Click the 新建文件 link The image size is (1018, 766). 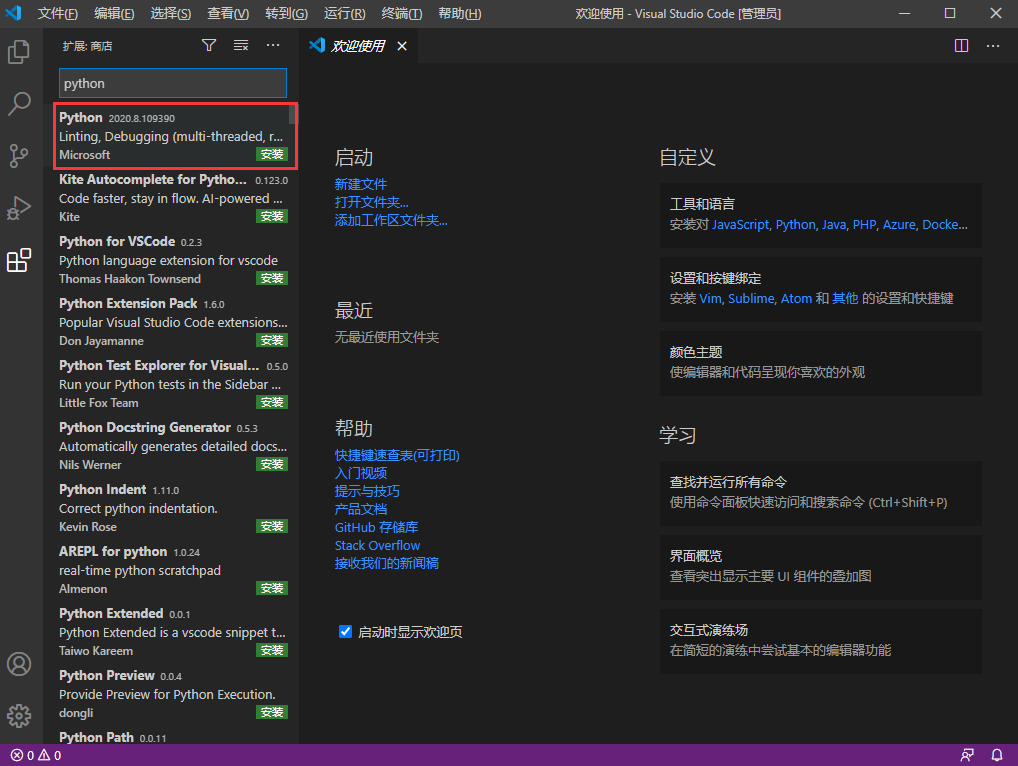360,184
